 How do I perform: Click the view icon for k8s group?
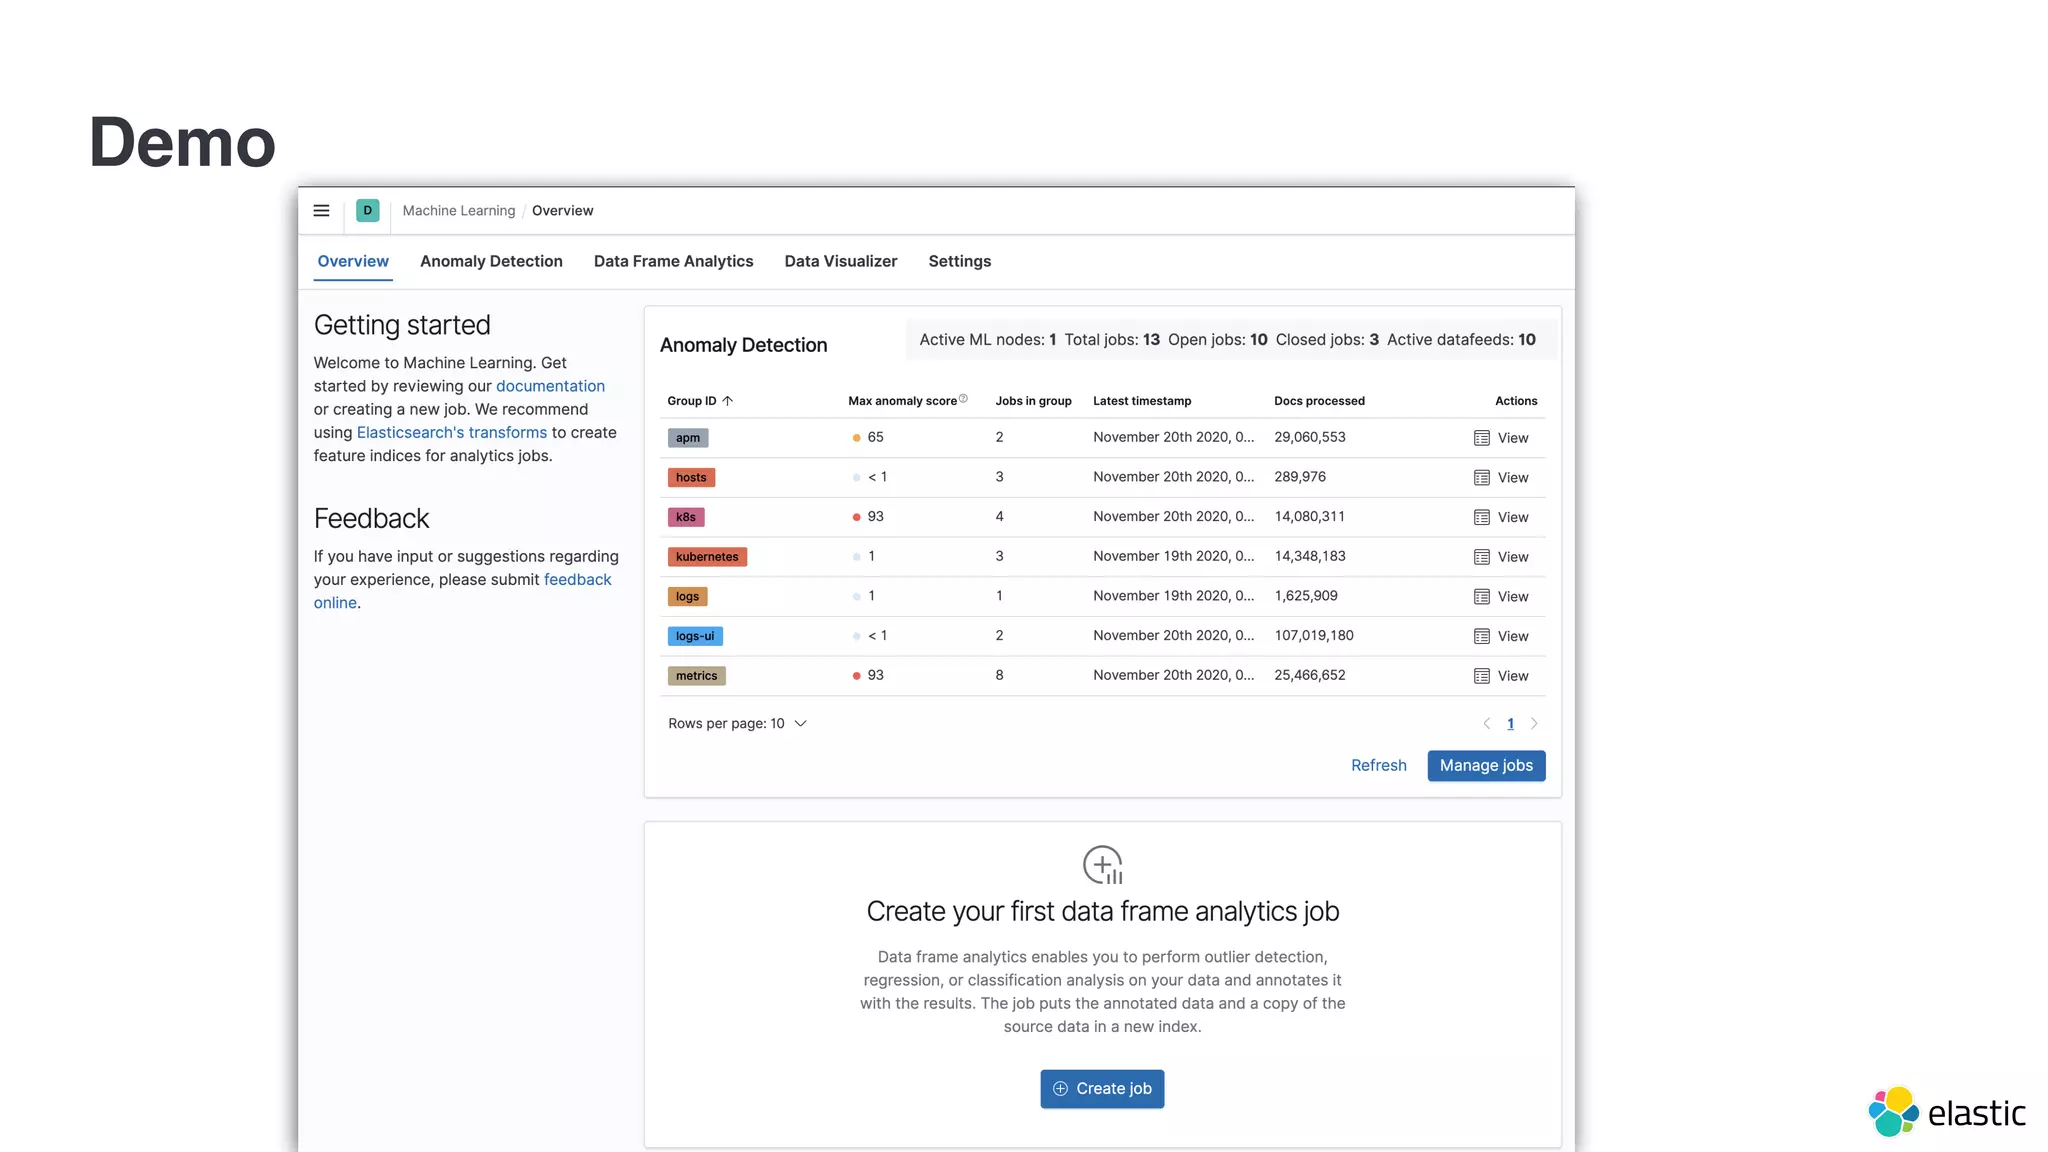point(1481,517)
